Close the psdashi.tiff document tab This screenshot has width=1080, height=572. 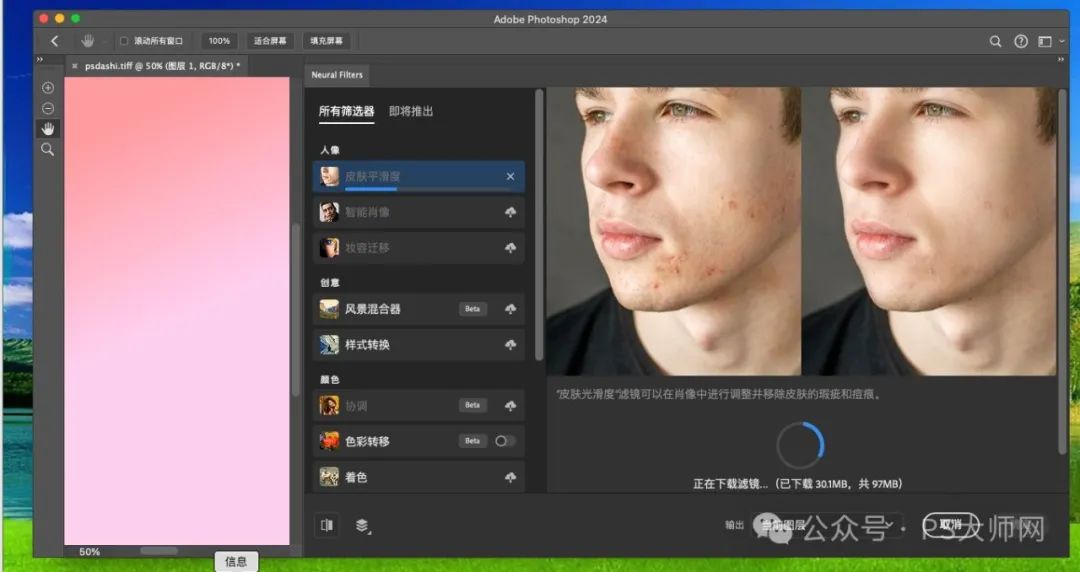(x=74, y=66)
